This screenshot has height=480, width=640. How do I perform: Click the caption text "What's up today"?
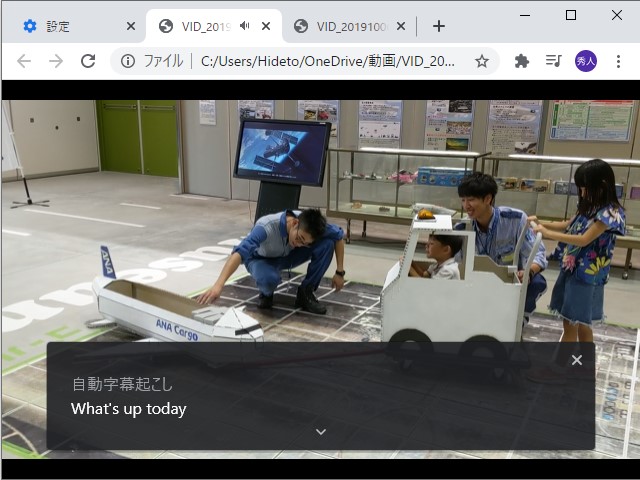(129, 409)
